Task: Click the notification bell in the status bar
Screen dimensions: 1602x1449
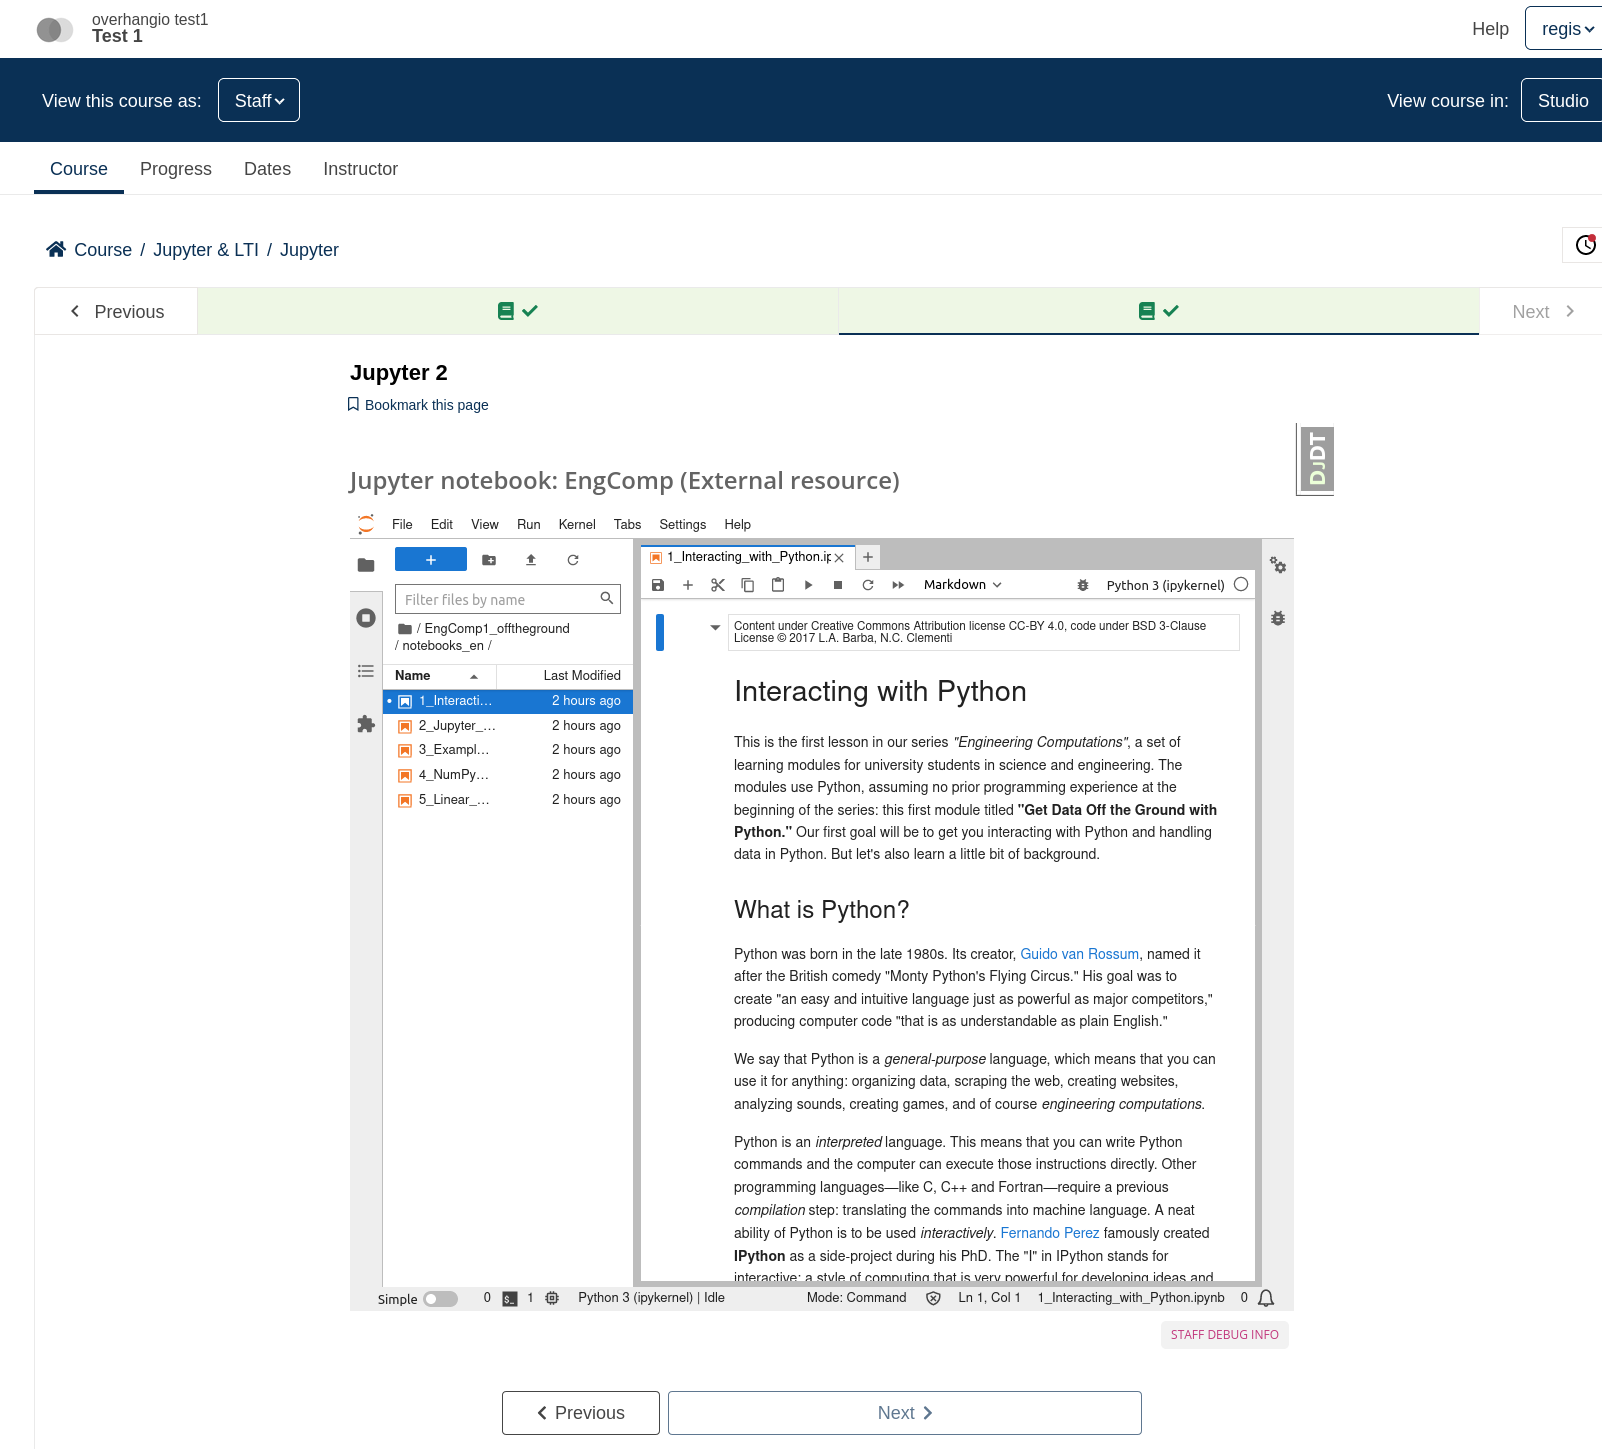Action: pos(1266,1297)
